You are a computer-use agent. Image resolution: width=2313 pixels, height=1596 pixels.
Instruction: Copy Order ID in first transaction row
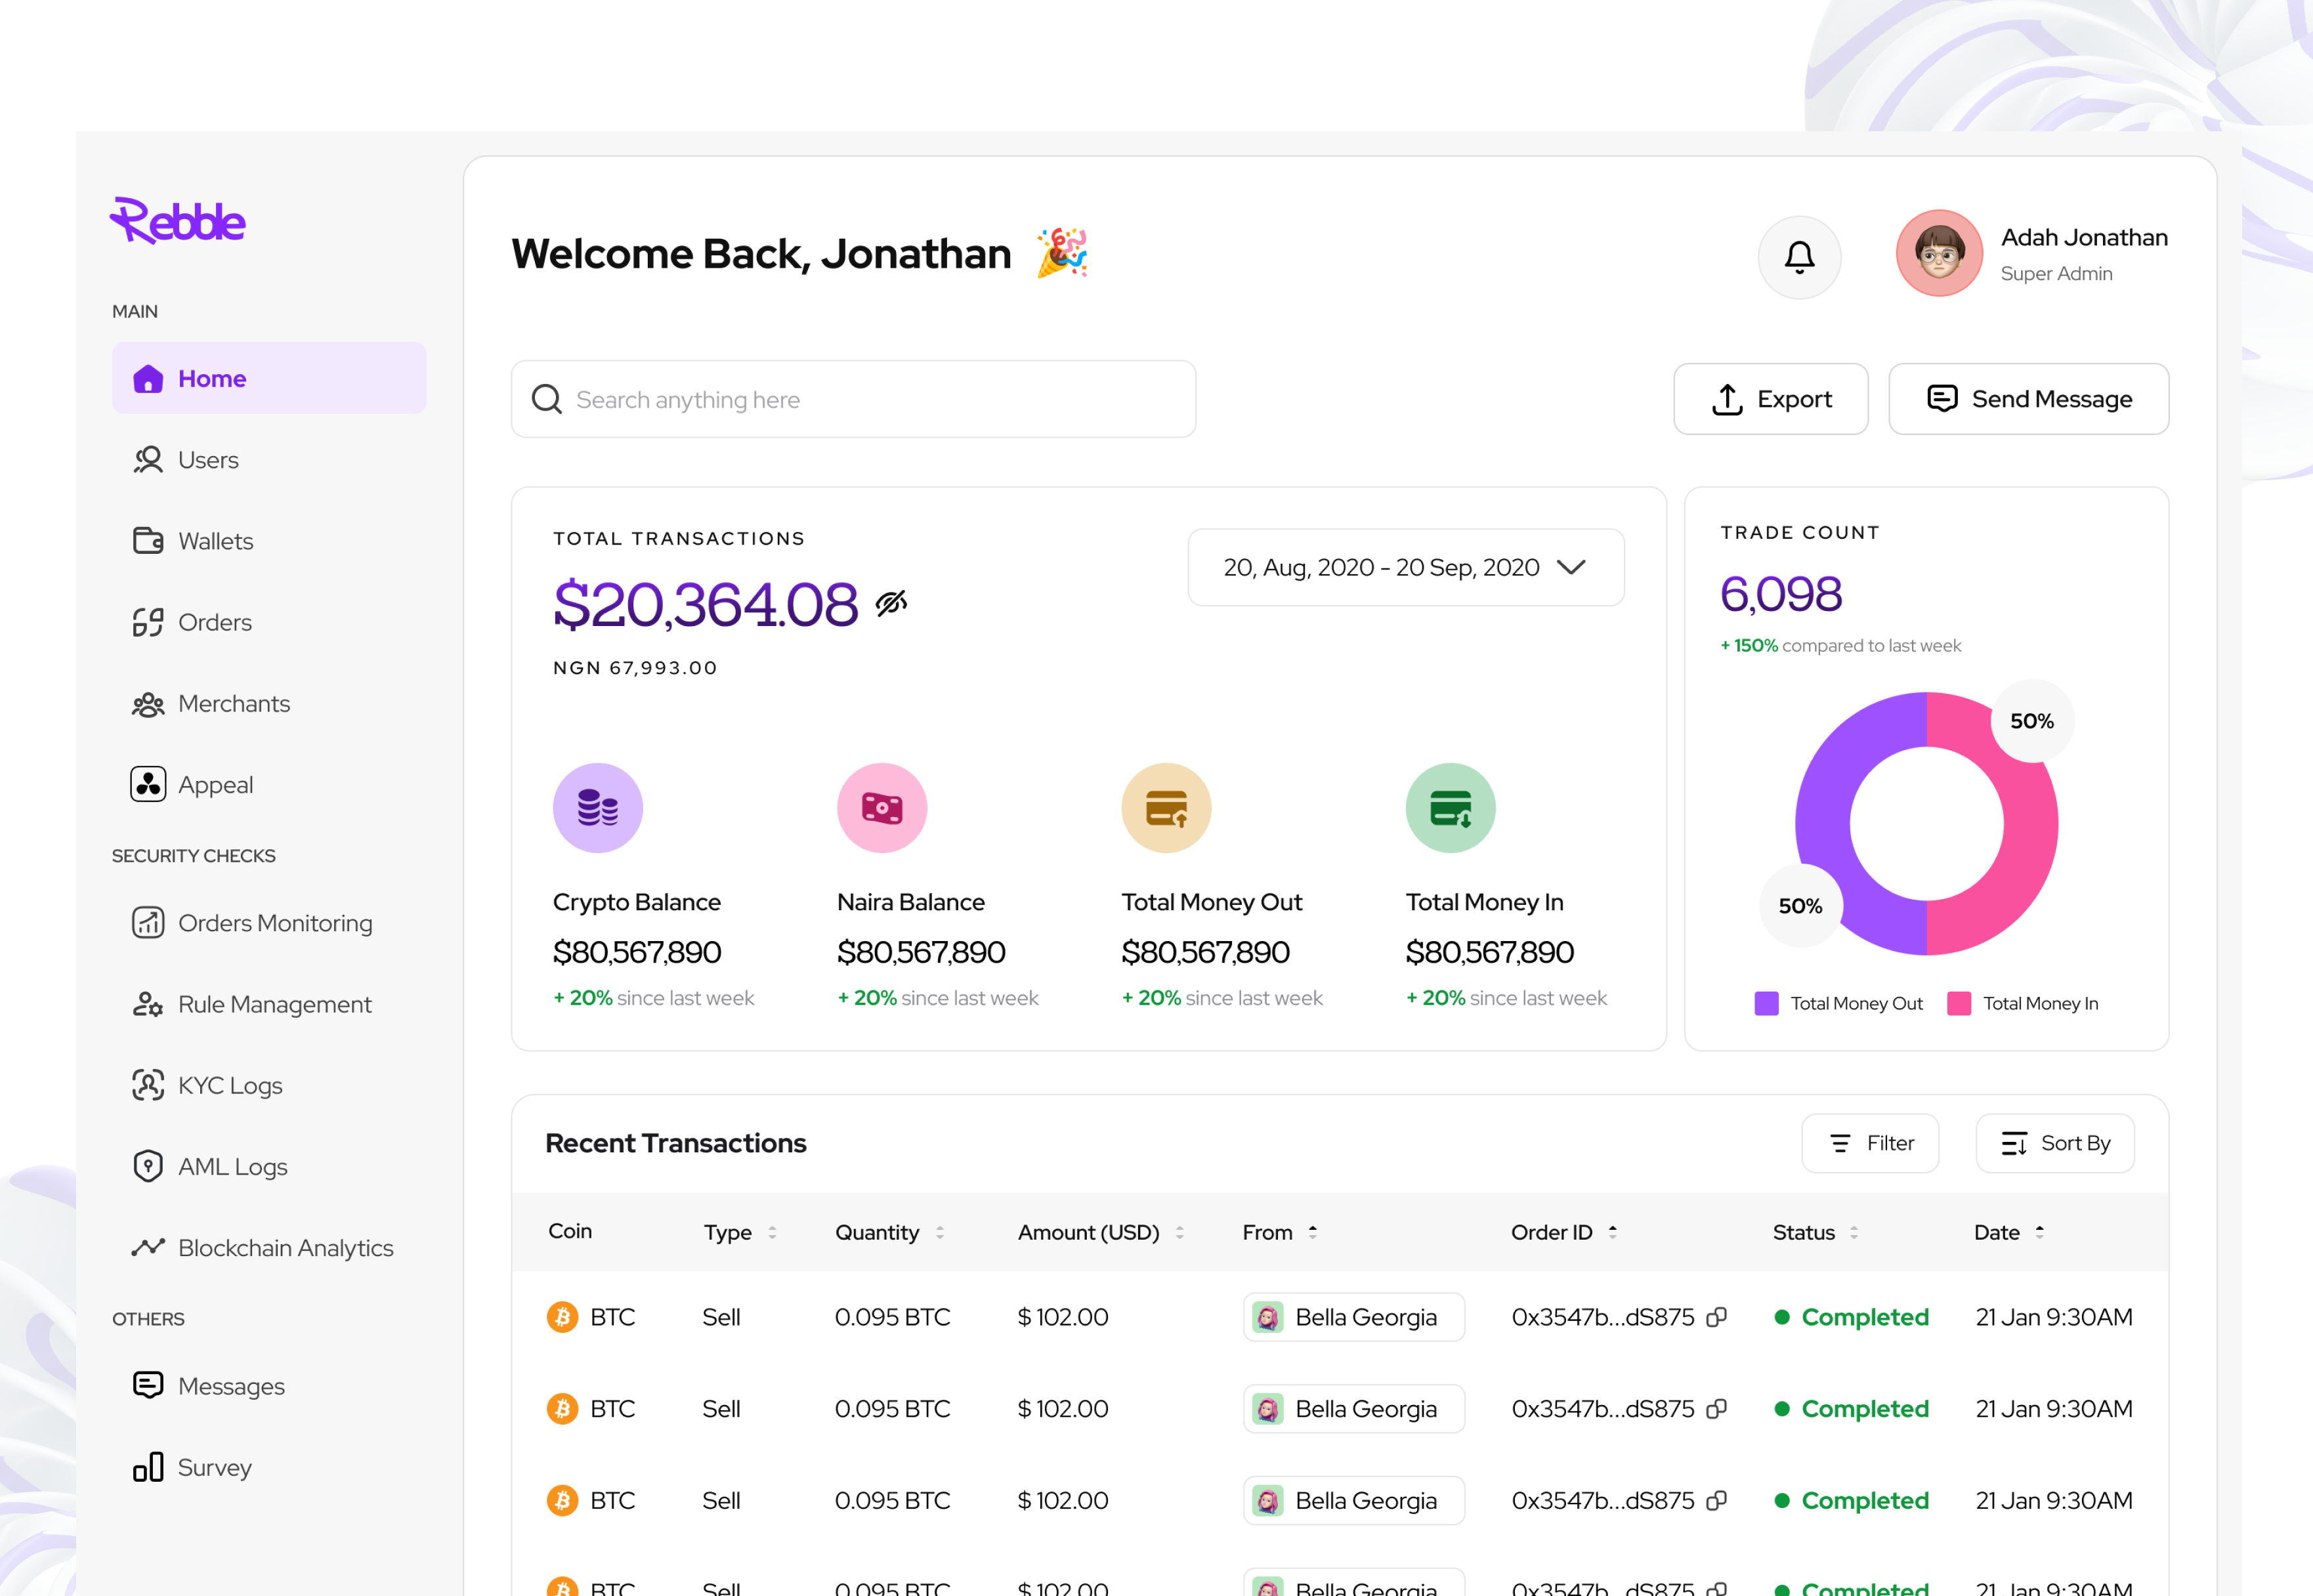tap(1716, 1317)
